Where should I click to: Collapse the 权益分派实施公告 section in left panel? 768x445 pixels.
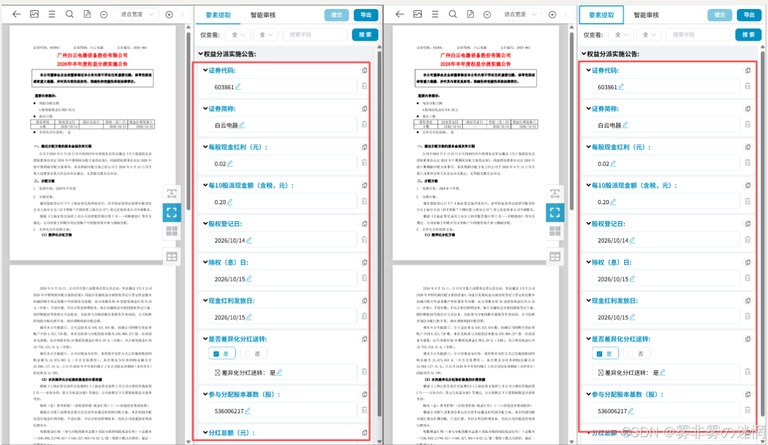[x=201, y=54]
